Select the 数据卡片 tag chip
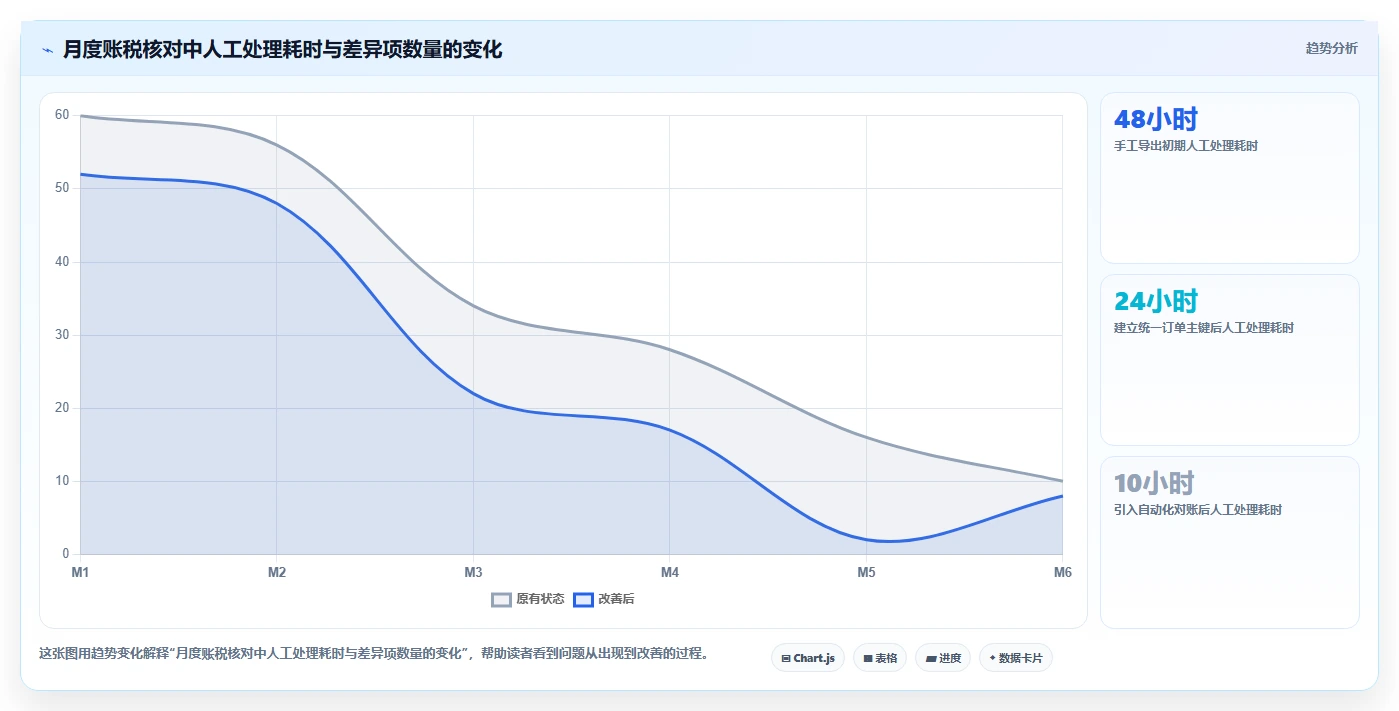Screen dimensions: 1399x711 pyautogui.click(x=1016, y=658)
